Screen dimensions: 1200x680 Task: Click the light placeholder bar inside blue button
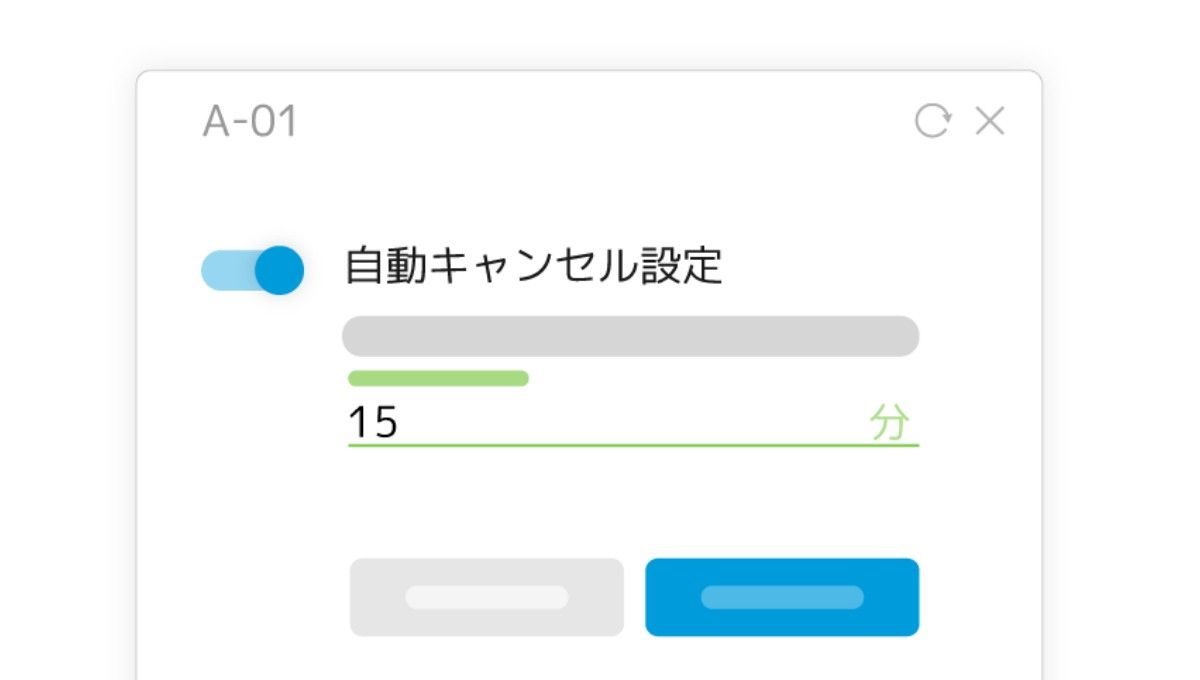[x=782, y=597]
